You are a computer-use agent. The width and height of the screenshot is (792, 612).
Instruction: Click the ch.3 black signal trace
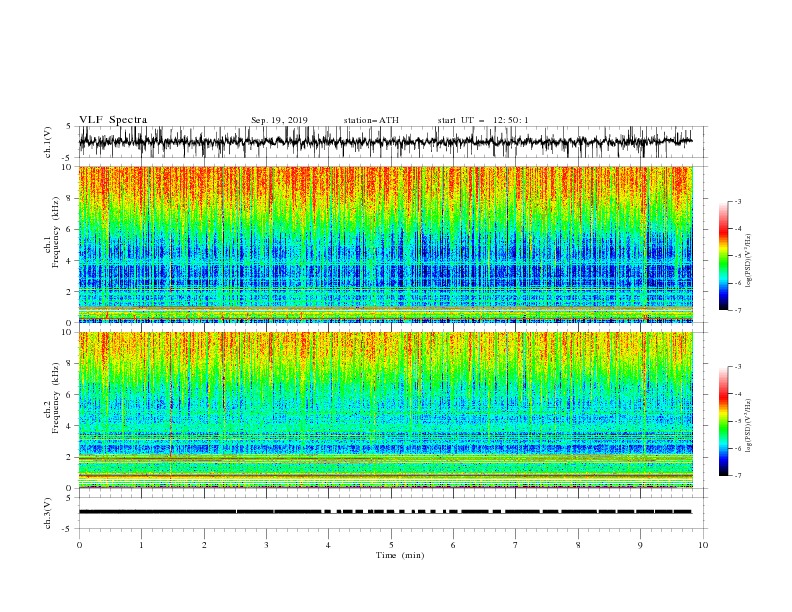pos(385,512)
